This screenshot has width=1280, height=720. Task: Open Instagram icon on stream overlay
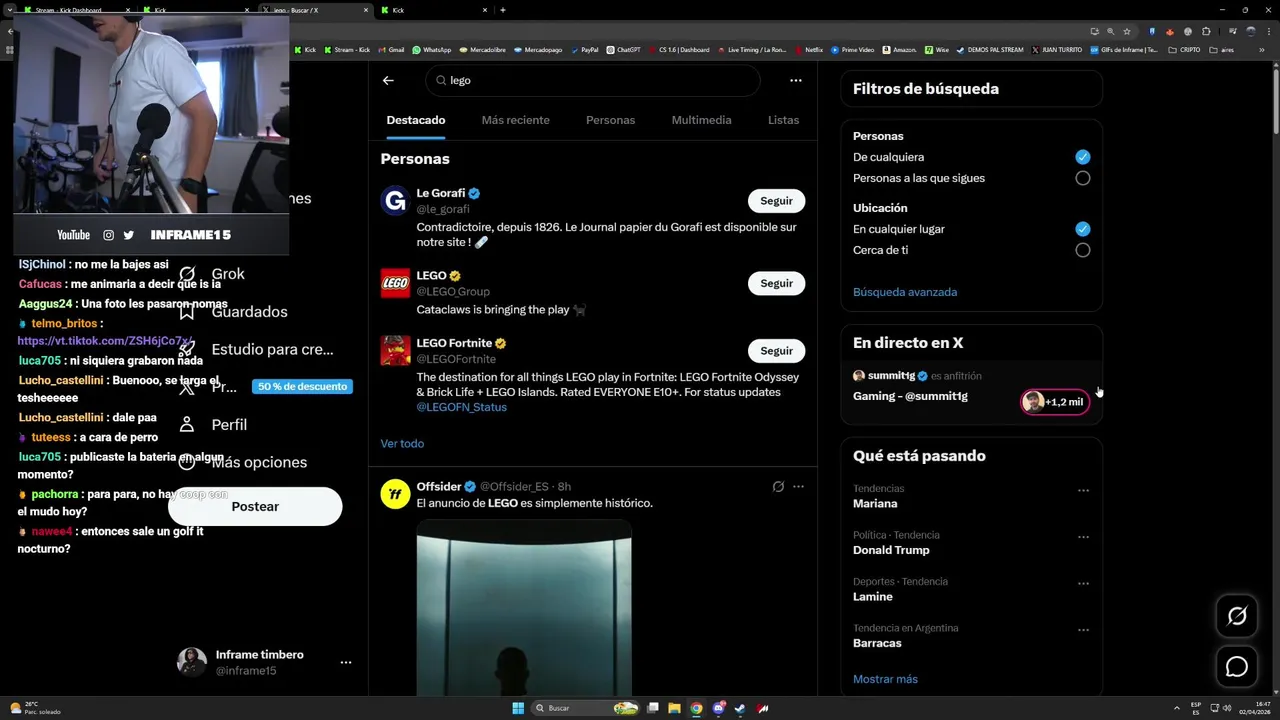tap(108, 235)
